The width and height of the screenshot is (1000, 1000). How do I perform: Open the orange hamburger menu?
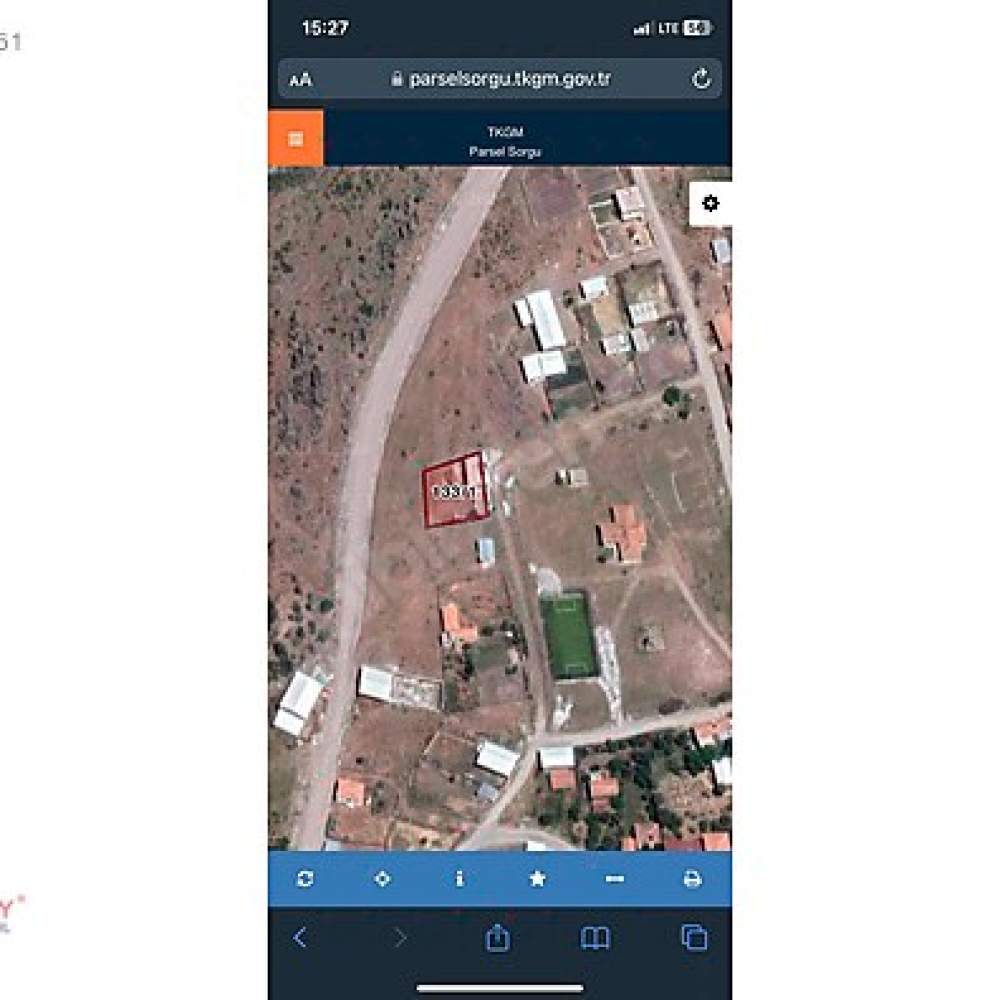tap(295, 138)
